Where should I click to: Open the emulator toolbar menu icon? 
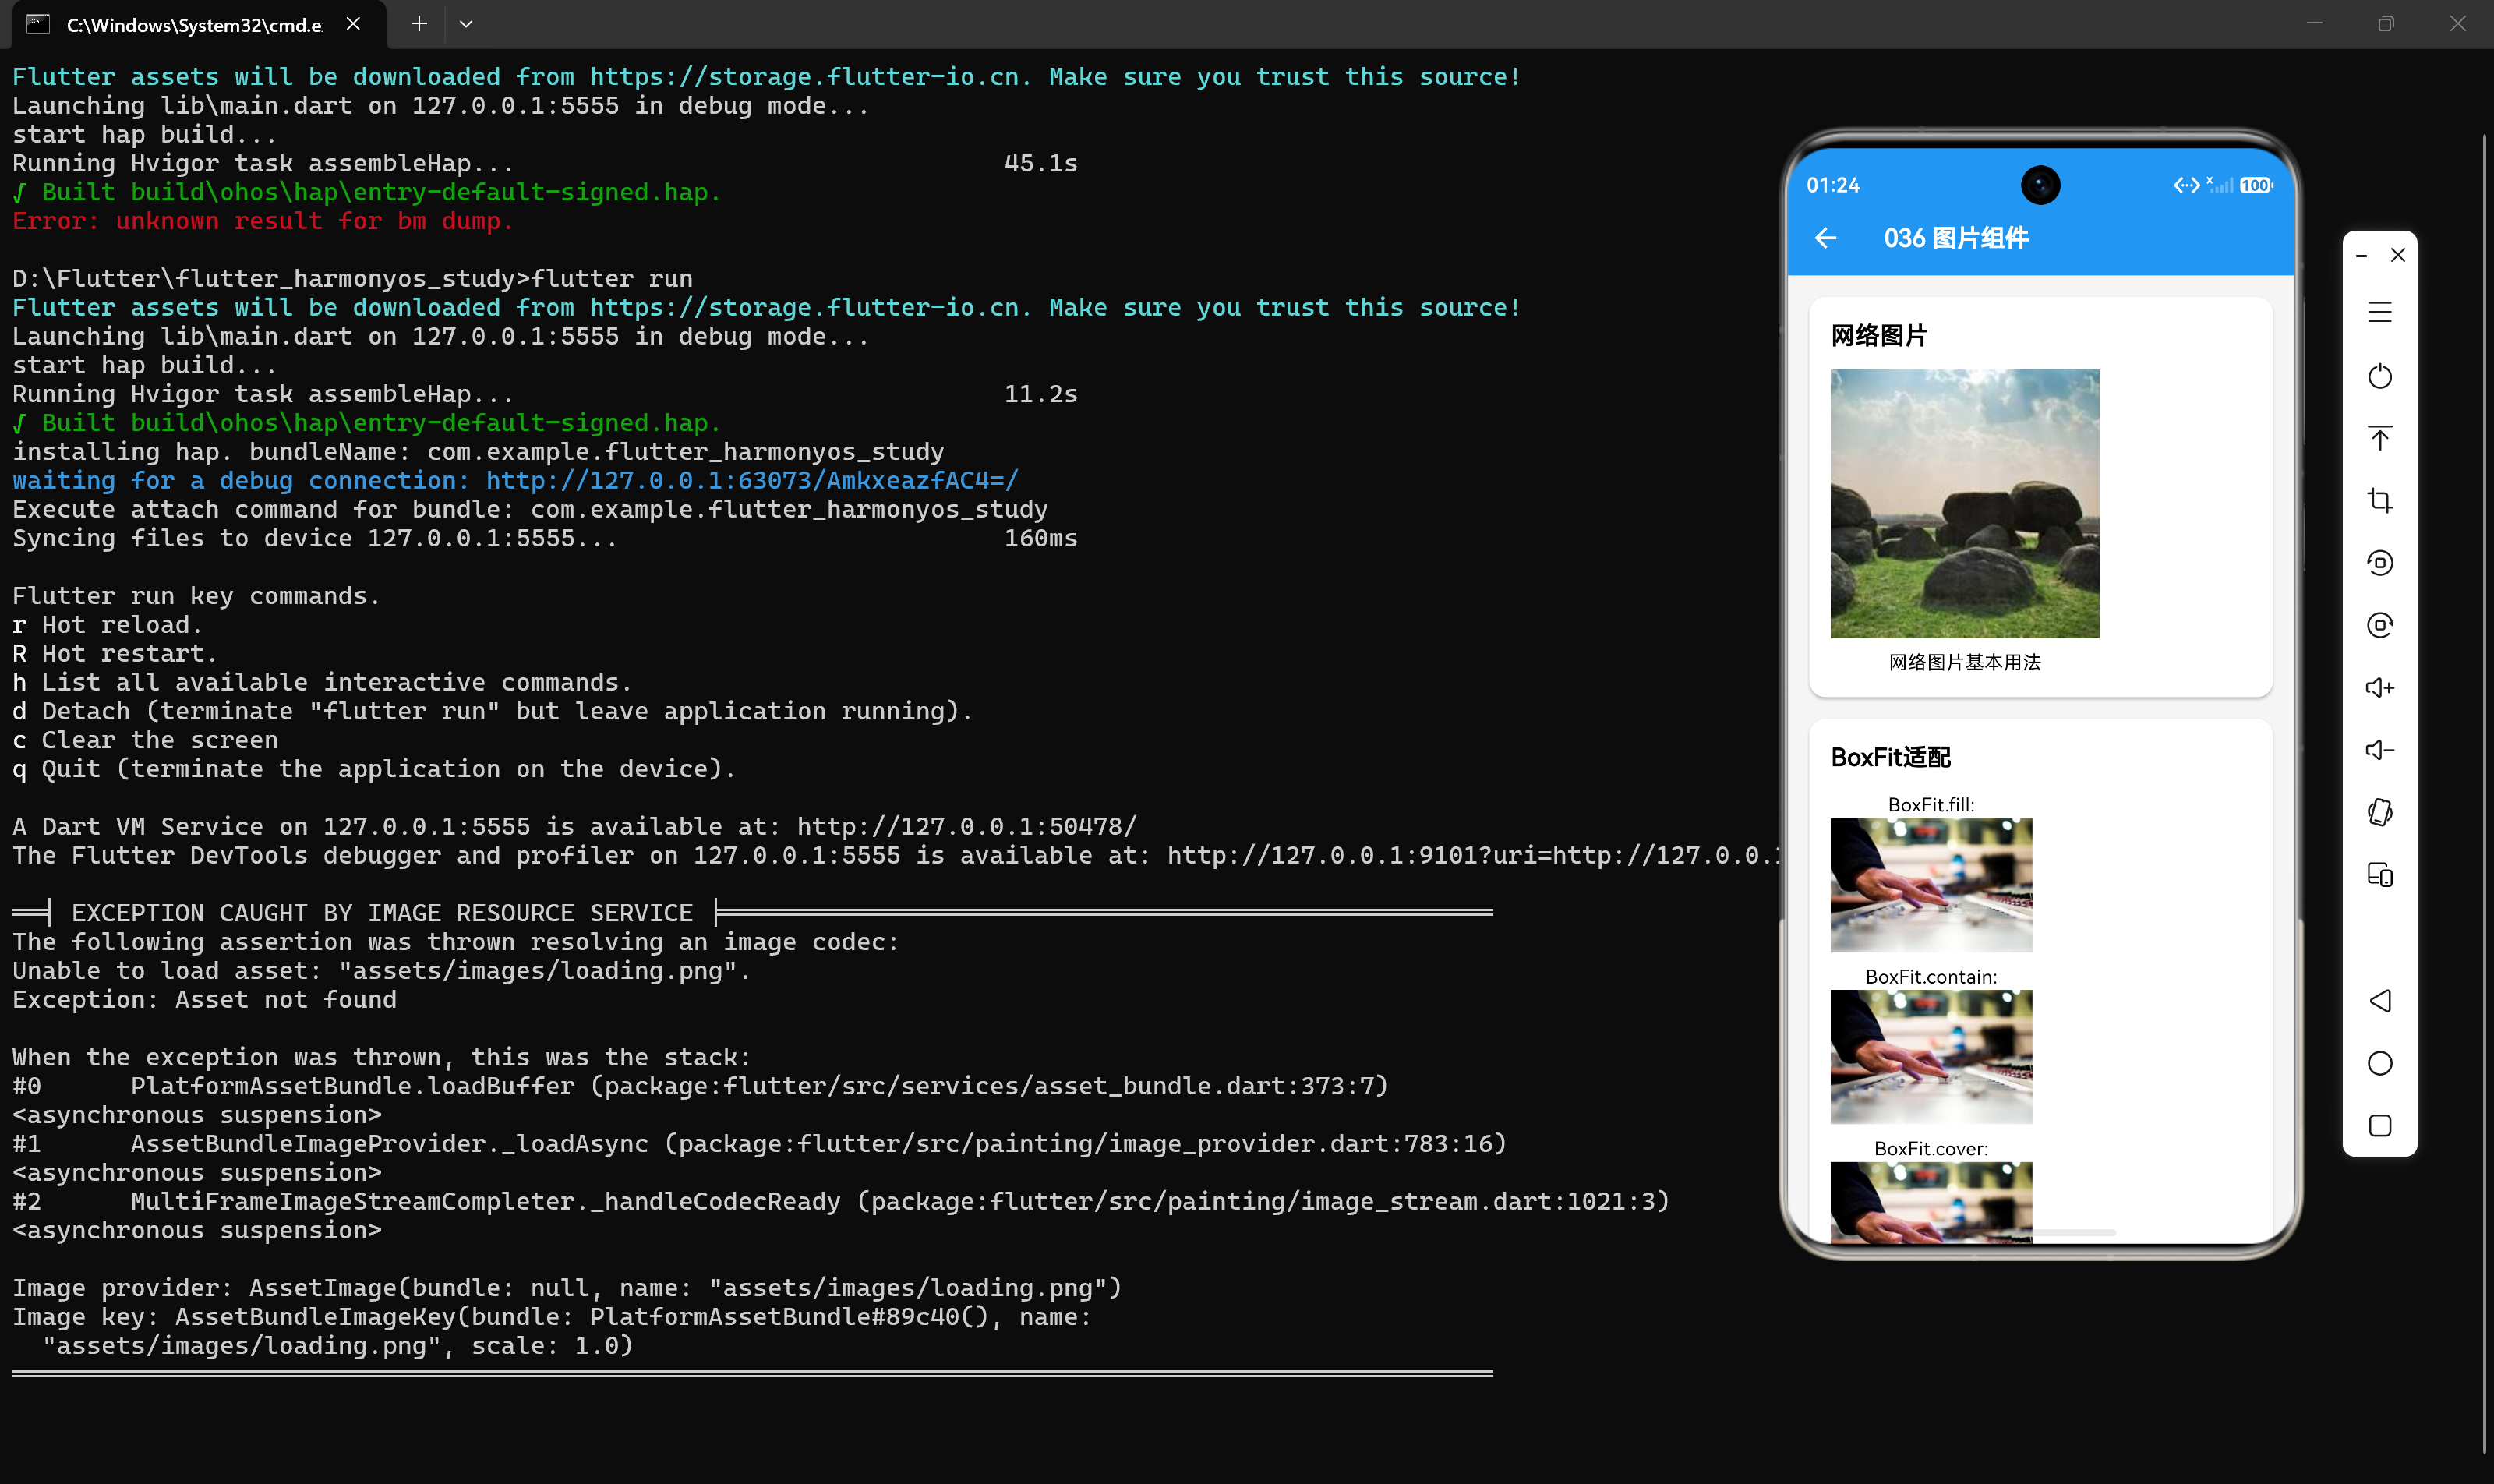coord(2380,312)
